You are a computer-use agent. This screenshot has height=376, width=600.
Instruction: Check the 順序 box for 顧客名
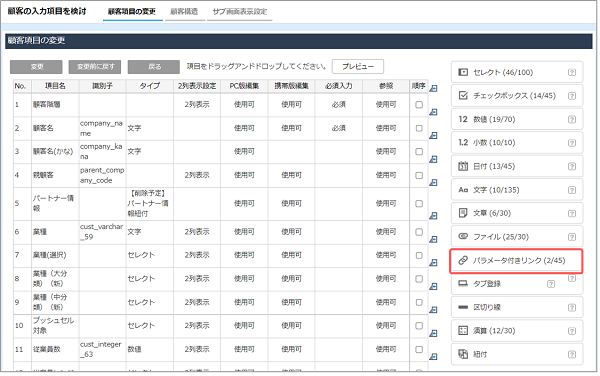pyautogui.click(x=419, y=128)
